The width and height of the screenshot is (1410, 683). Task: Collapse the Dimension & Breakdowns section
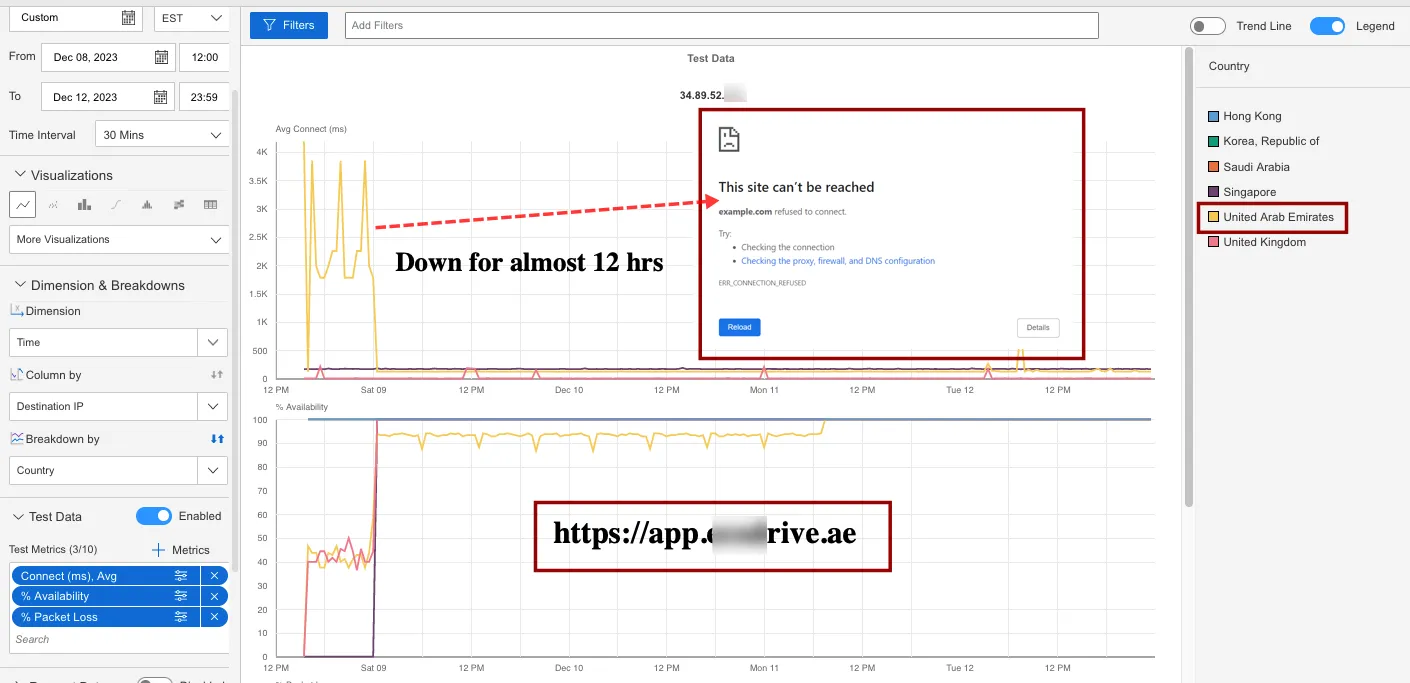tap(19, 285)
